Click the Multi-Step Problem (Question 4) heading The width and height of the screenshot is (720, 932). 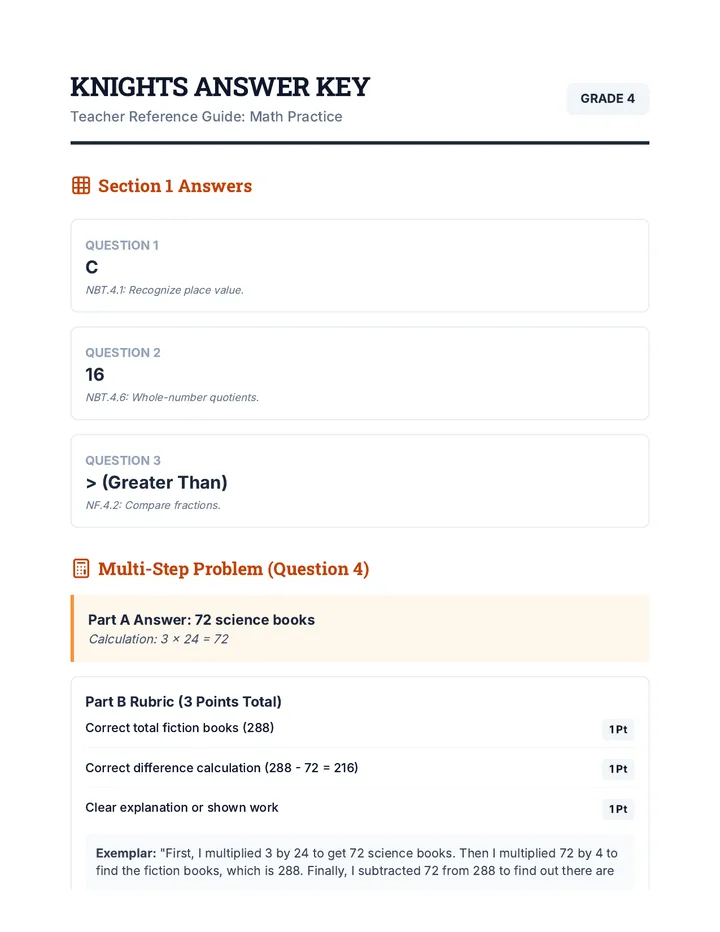click(x=234, y=569)
